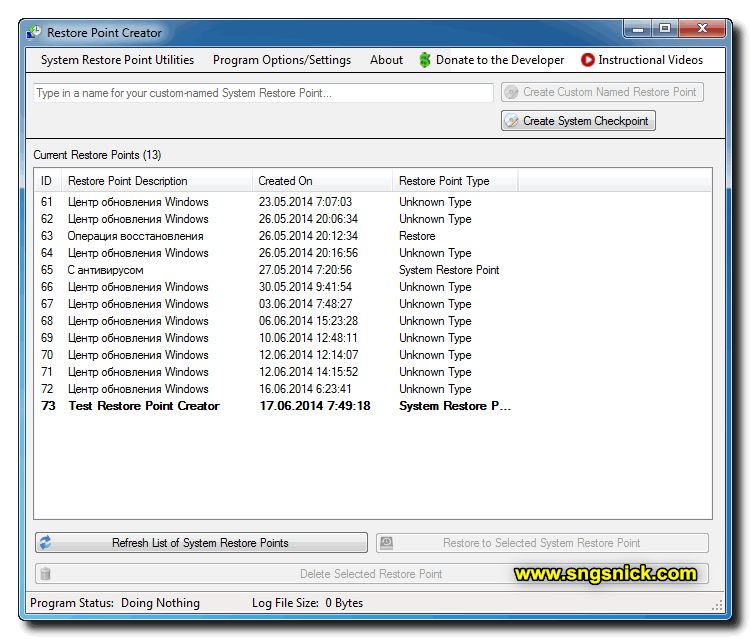This screenshot has width=751, height=639.
Task: Sort by Restore Point Description column header
Action: [156, 181]
